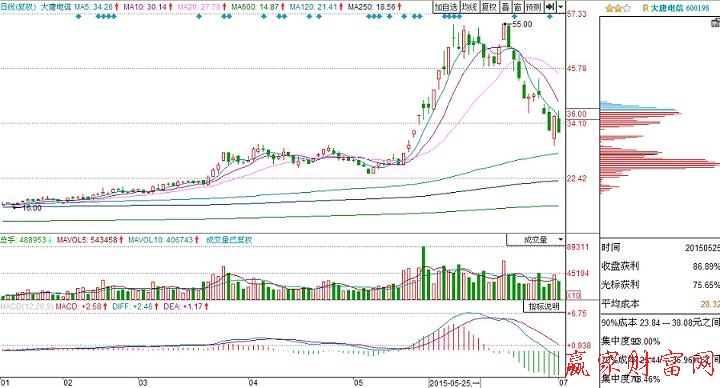
Task: Click the 窗 window layout icon
Action: click(x=518, y=7)
